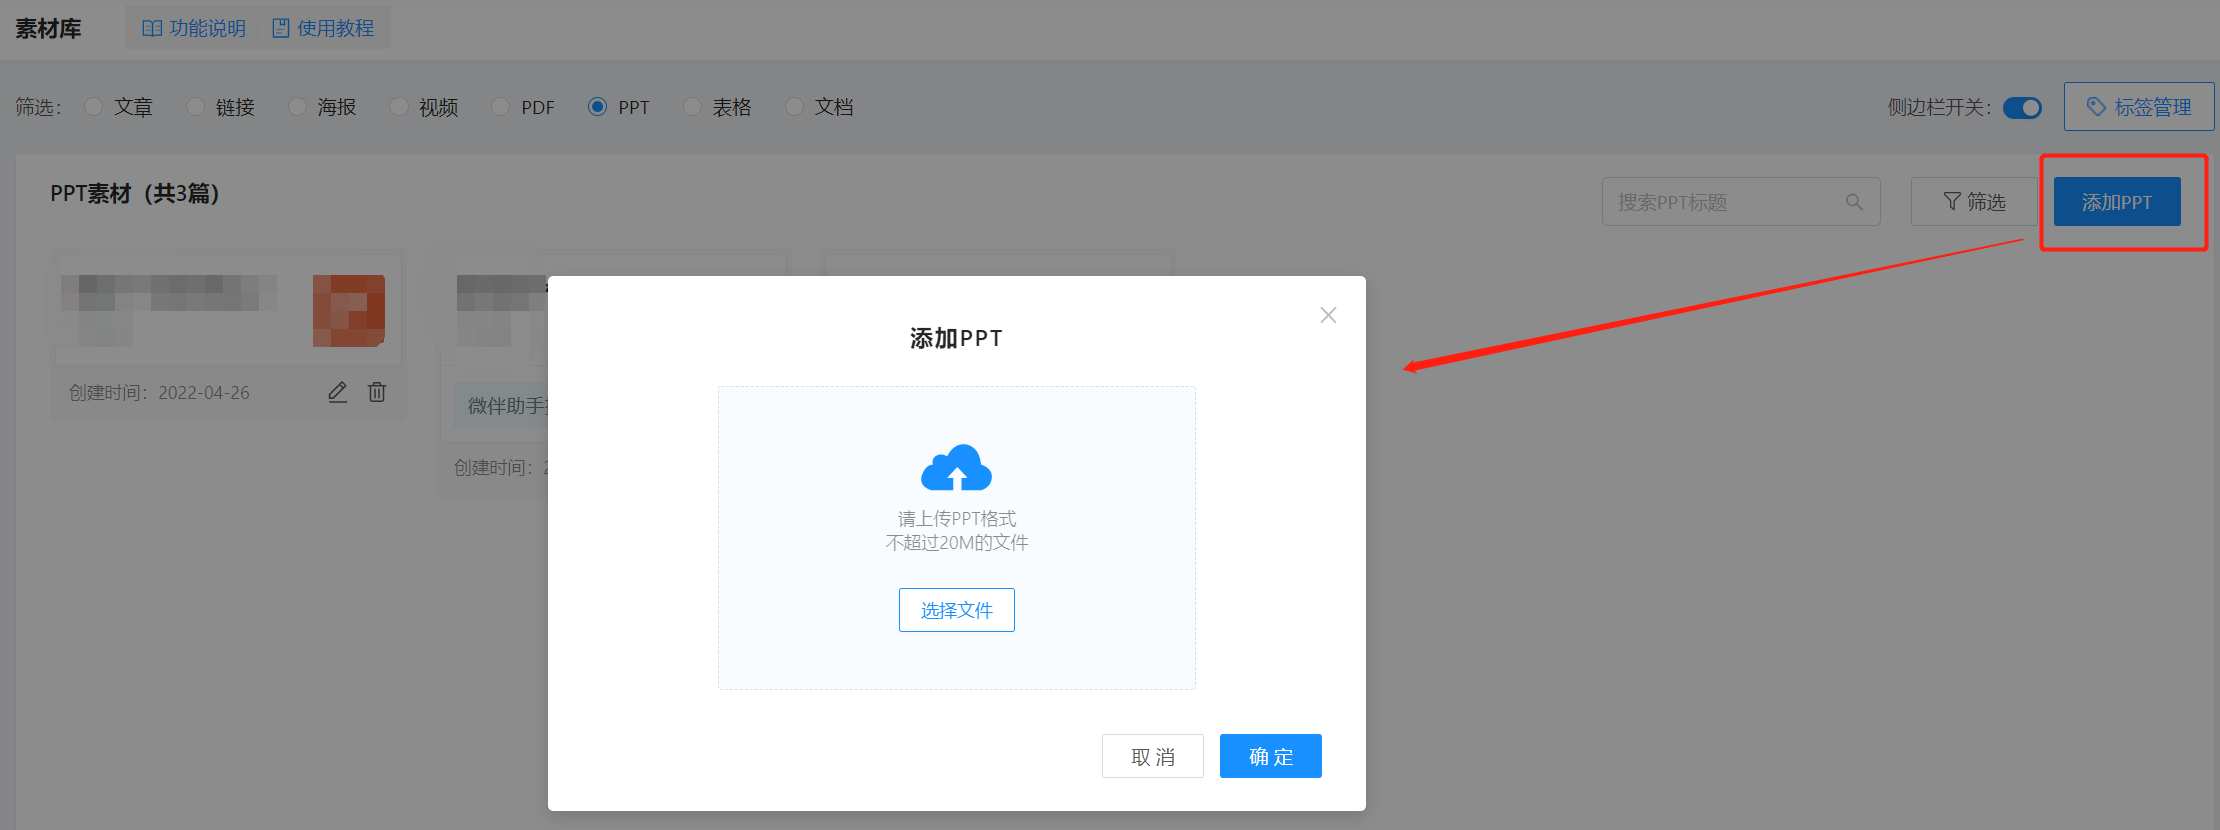2220x830 pixels.
Task: Click 创建时间: 2022-04-26 text
Action: click(x=159, y=392)
